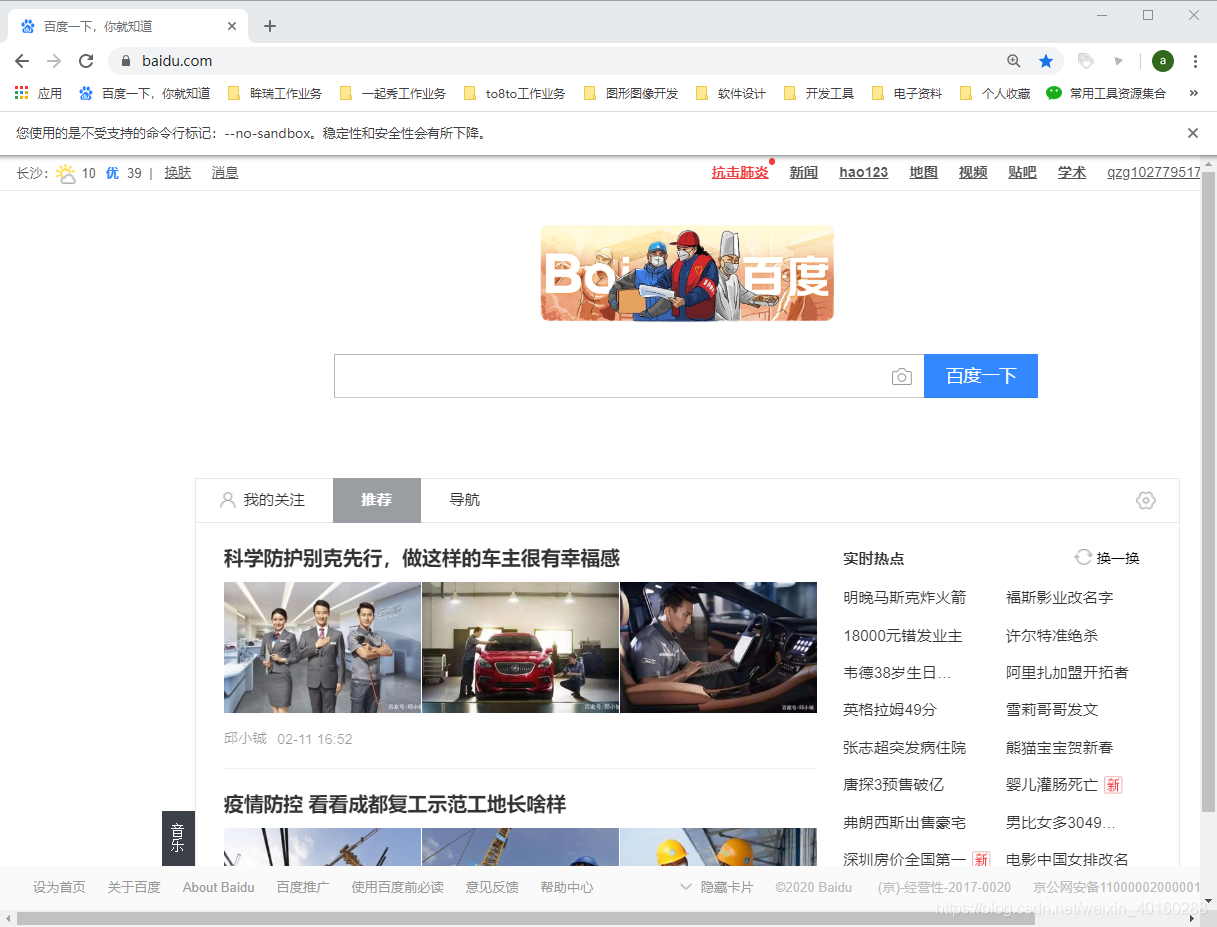Click the 音乐 side tab
The width and height of the screenshot is (1217, 927).
pos(178,838)
